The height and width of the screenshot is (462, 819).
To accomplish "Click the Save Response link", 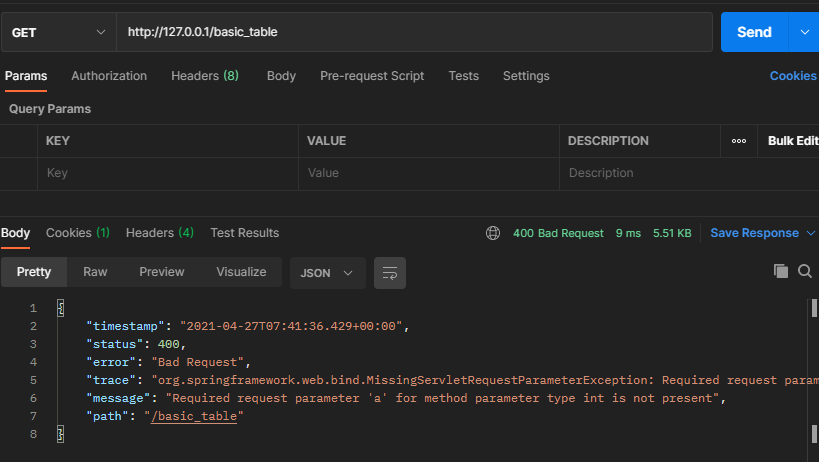I will (x=754, y=233).
